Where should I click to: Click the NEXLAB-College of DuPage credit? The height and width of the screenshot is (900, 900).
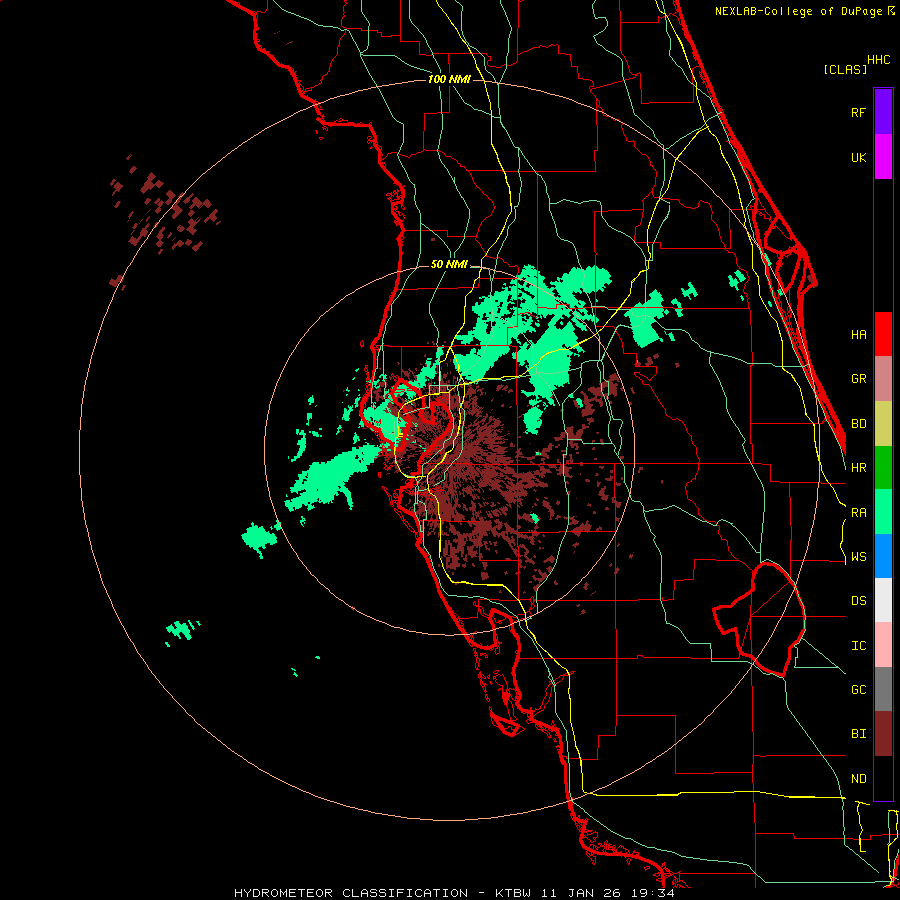click(x=800, y=11)
